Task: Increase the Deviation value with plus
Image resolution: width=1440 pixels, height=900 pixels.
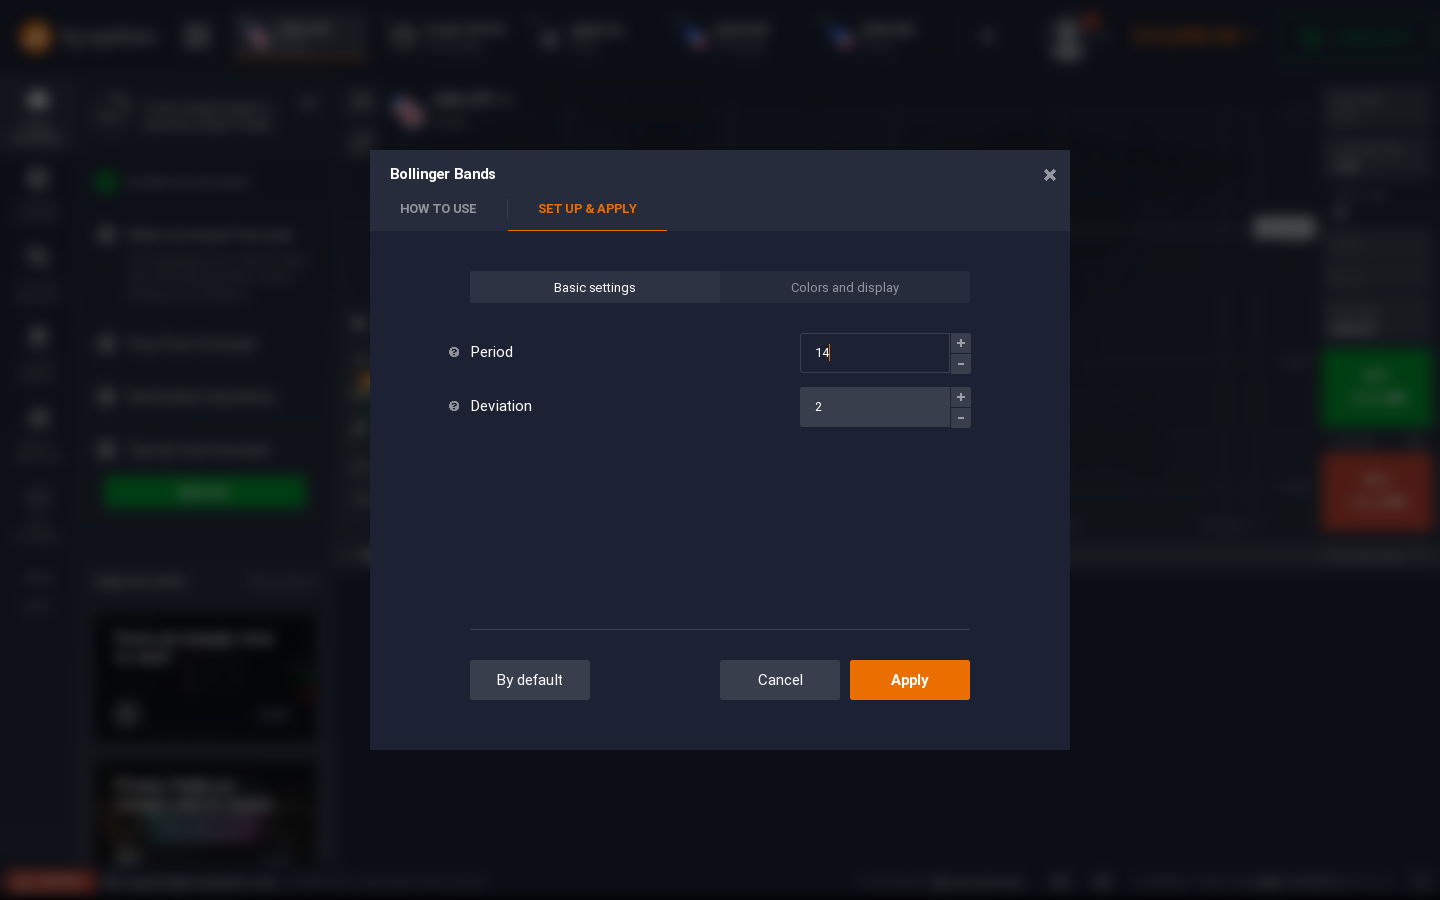Action: (961, 397)
